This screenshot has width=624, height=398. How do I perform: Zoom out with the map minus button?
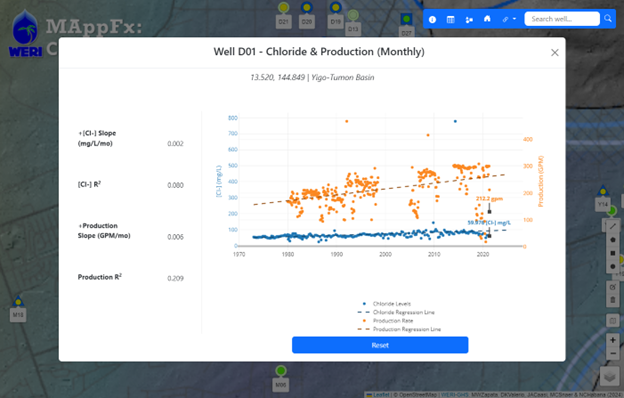613,353
